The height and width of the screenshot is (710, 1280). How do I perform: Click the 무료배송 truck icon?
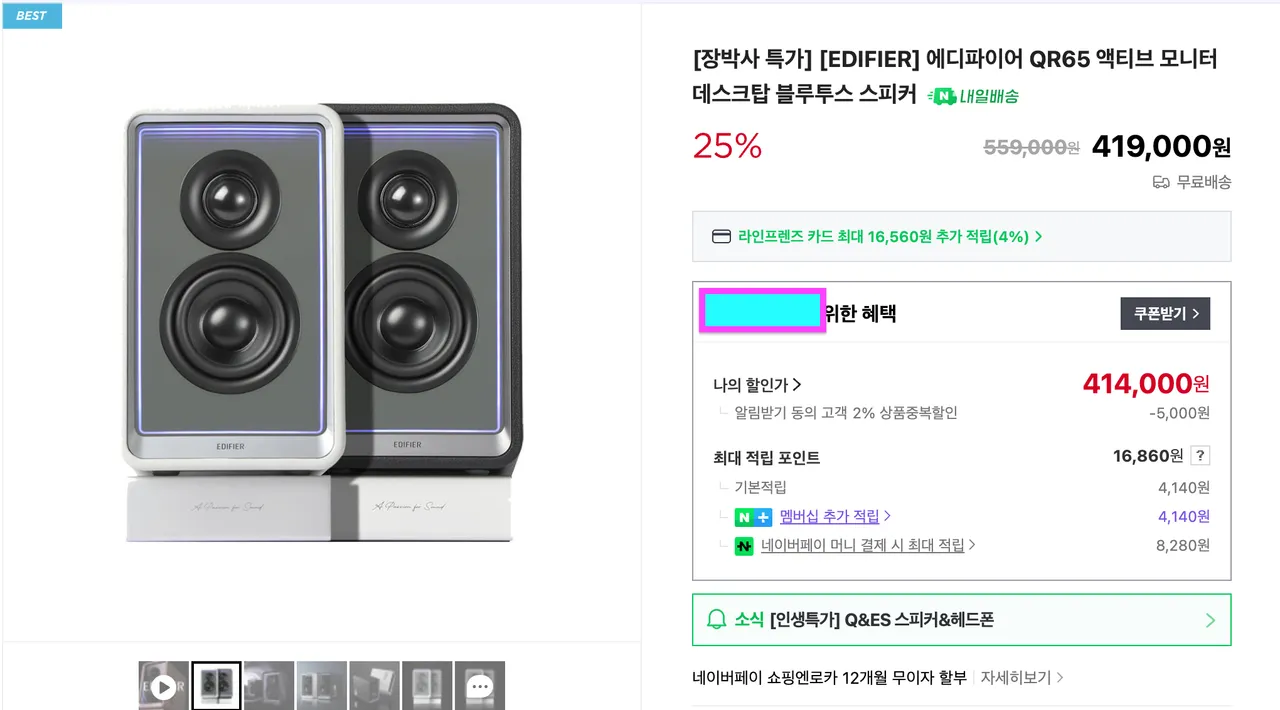coord(1161,182)
